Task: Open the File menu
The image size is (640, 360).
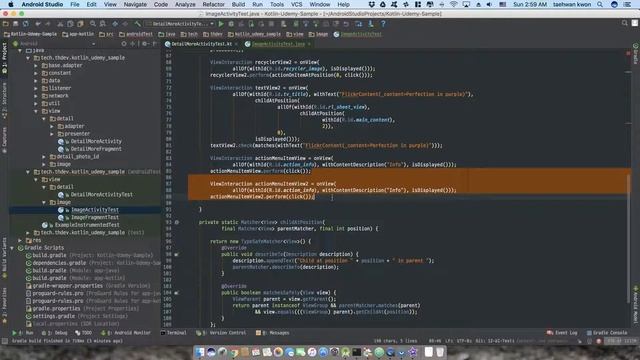Action: pos(75,4)
